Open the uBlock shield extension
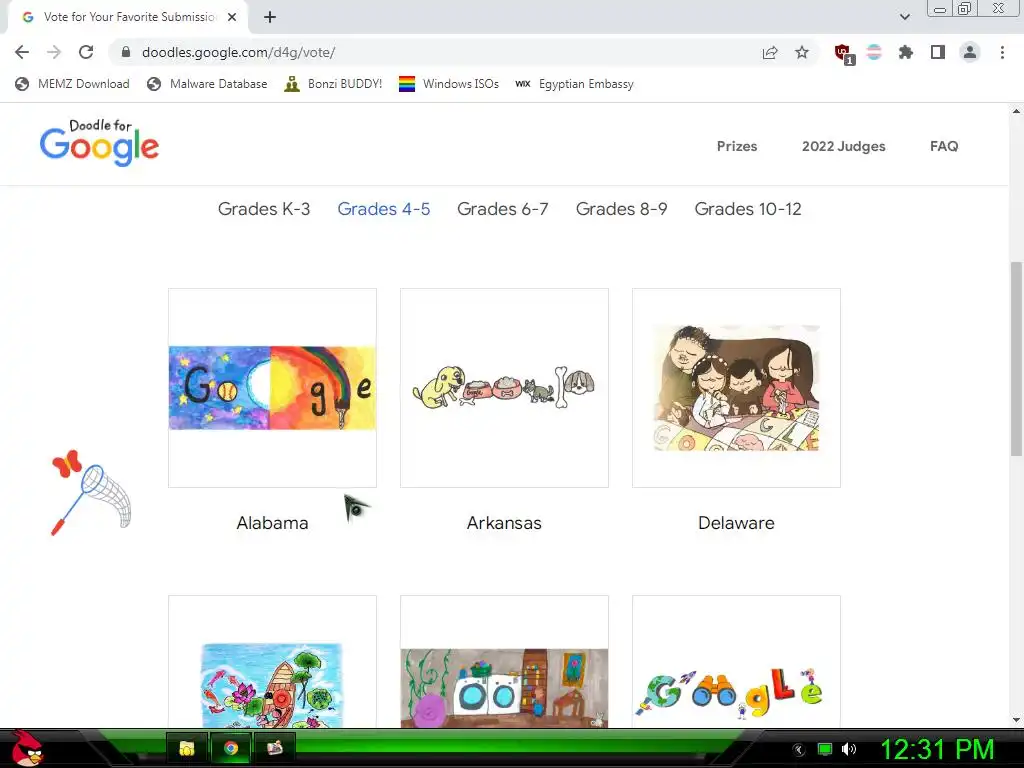1024x768 pixels. 844,54
